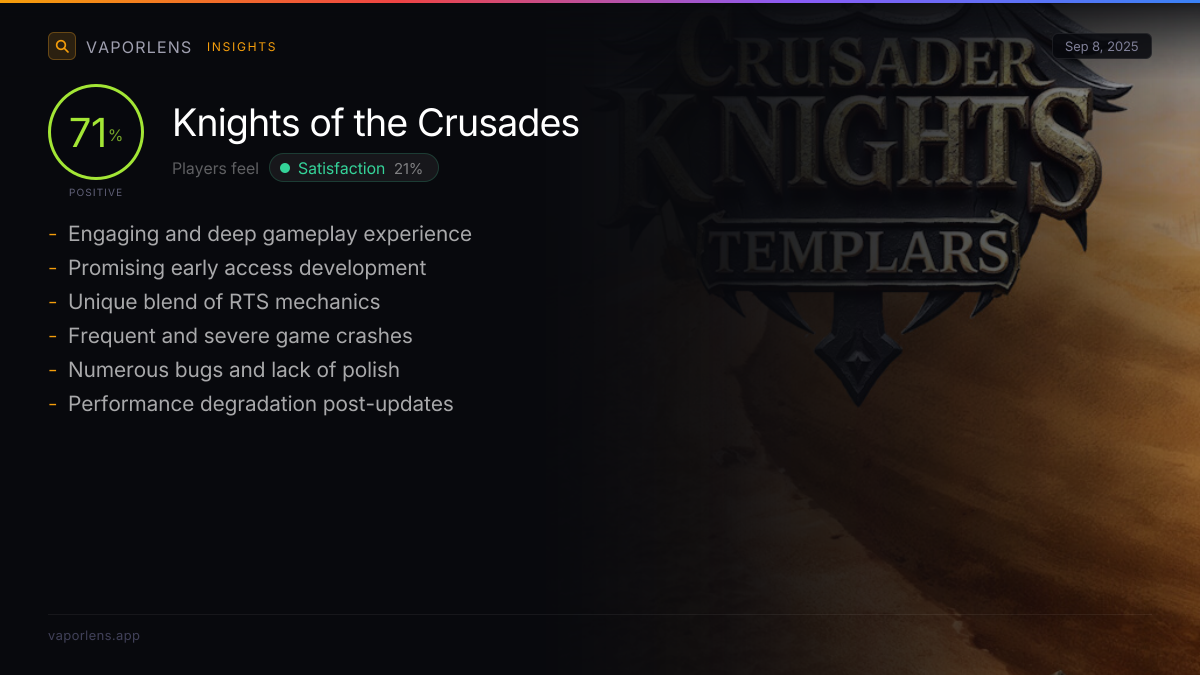Select 'Performance degradation post-updates' point

[x=260, y=404]
